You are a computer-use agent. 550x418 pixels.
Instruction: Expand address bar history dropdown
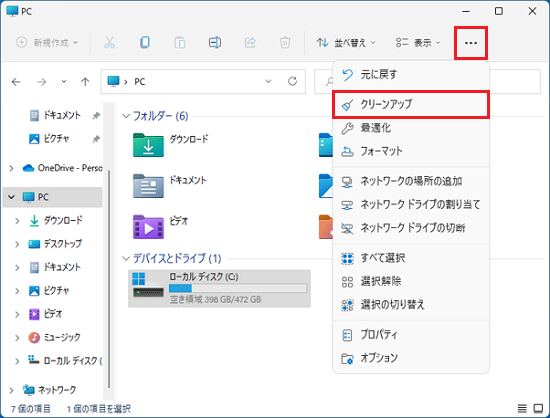pyautogui.click(x=268, y=81)
